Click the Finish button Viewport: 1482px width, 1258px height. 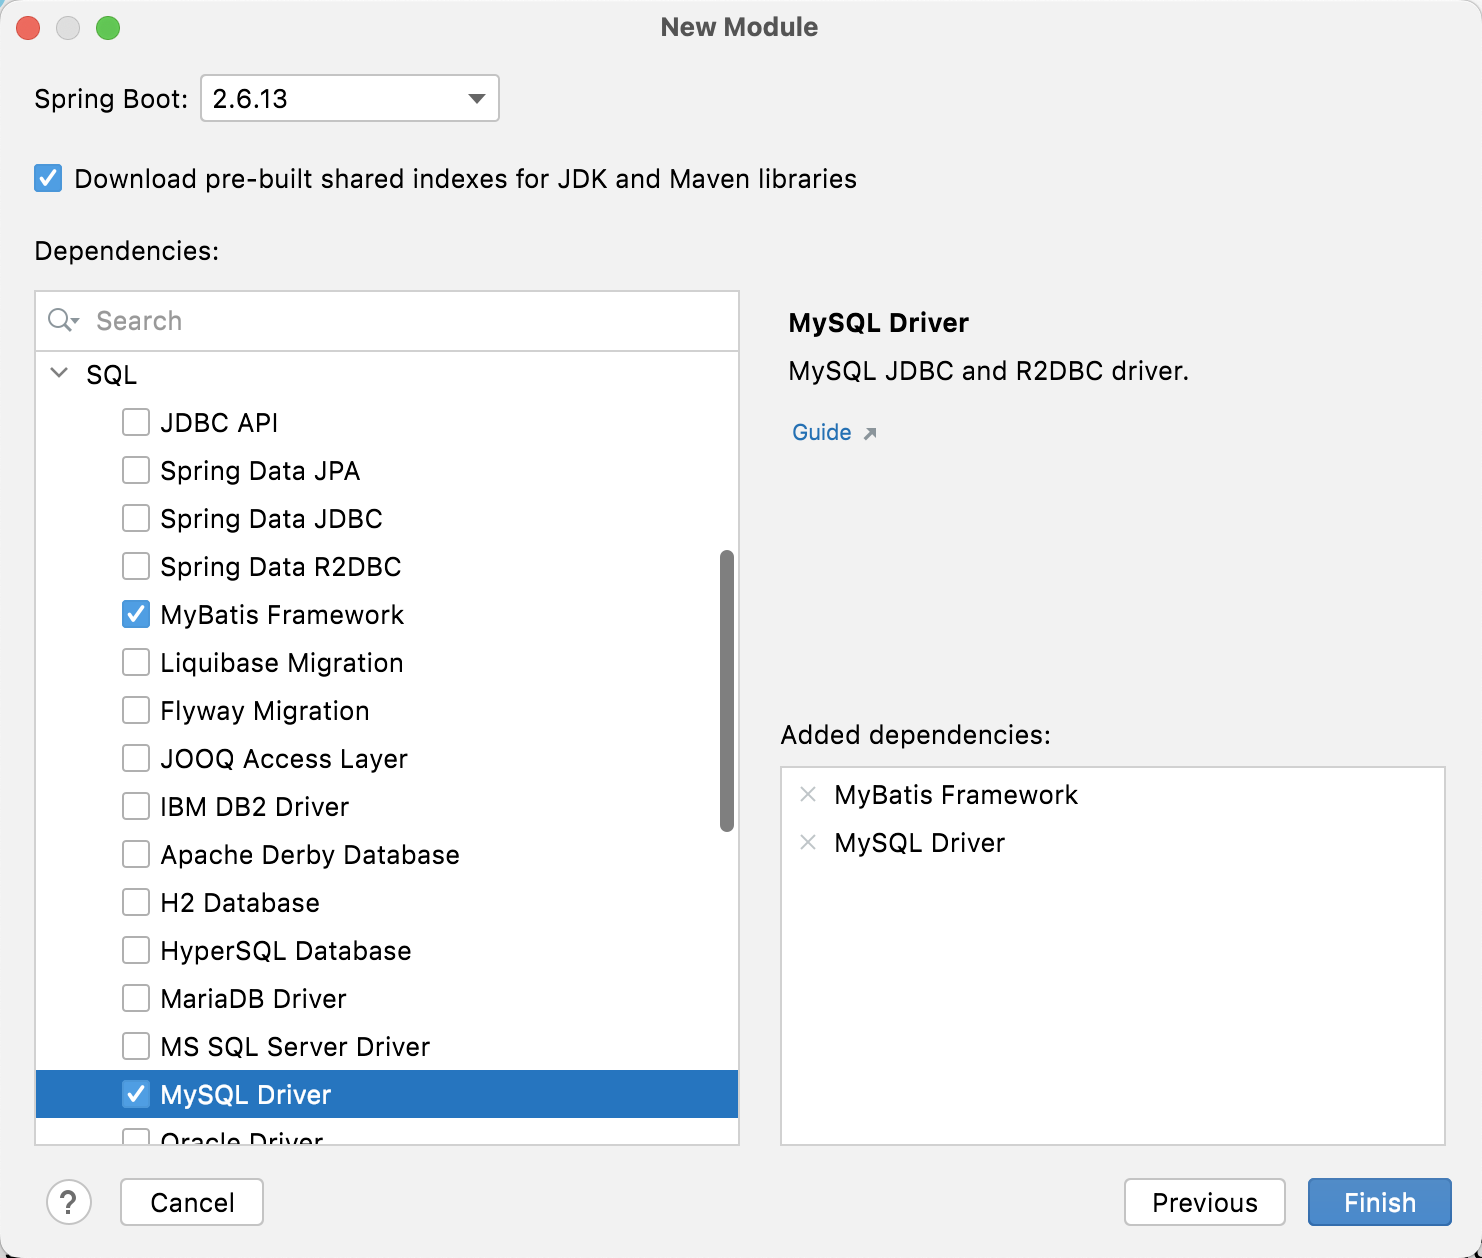[x=1380, y=1202]
